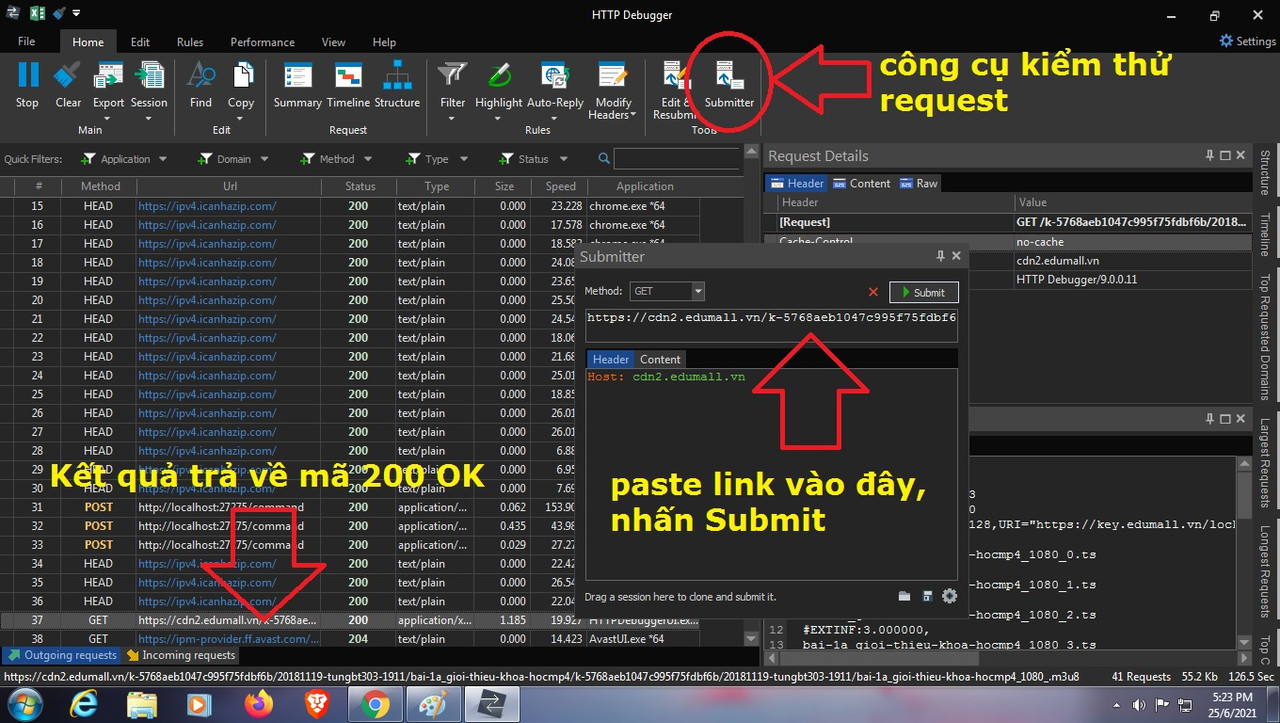Clear the Submitter with red X
This screenshot has width=1280, height=723.
coord(873,292)
